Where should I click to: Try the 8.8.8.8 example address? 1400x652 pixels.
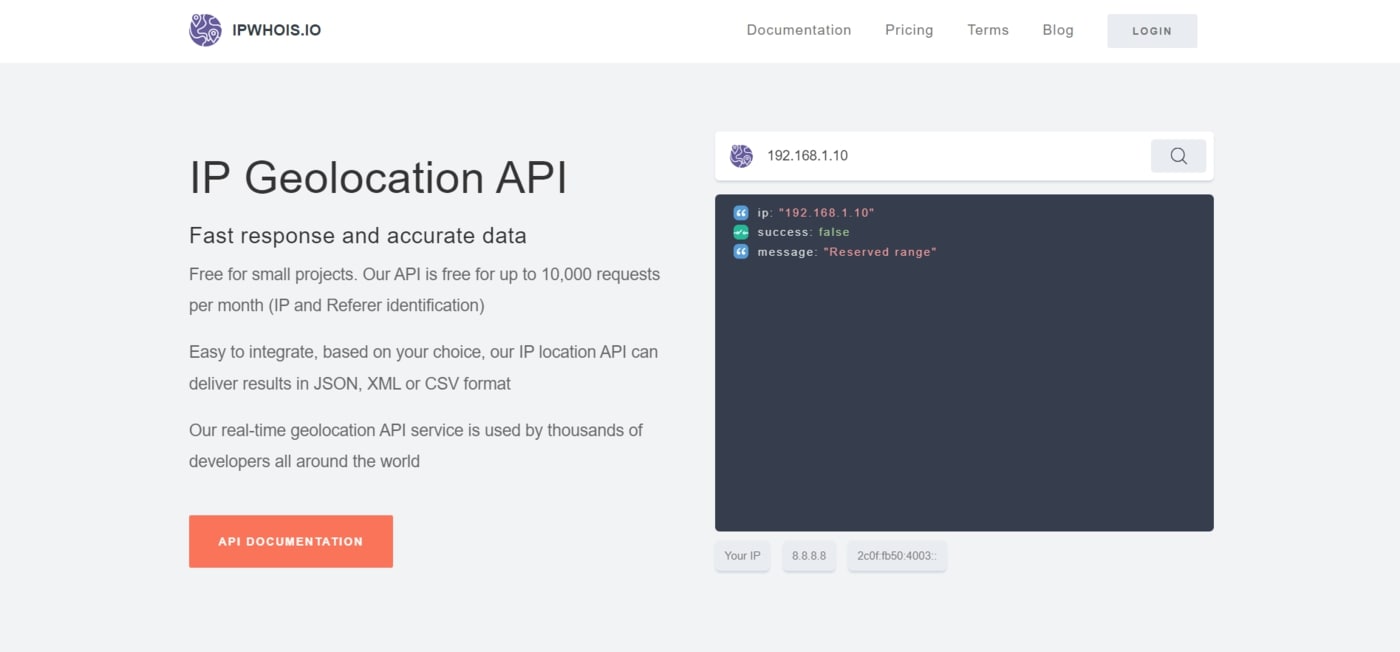809,556
